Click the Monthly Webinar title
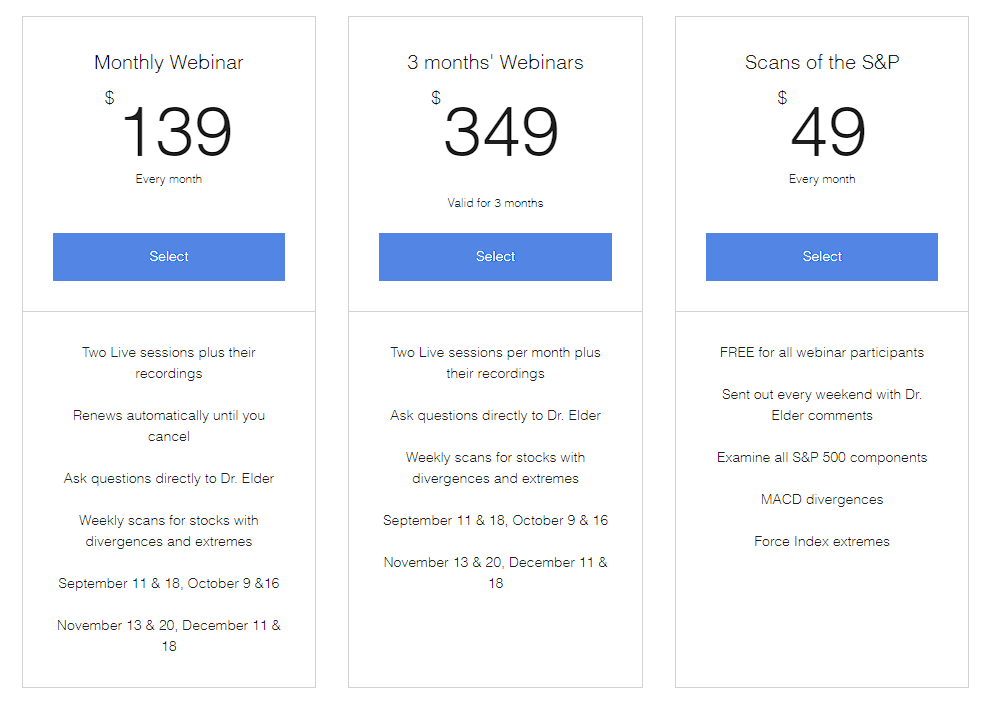The width and height of the screenshot is (997, 709). (168, 62)
